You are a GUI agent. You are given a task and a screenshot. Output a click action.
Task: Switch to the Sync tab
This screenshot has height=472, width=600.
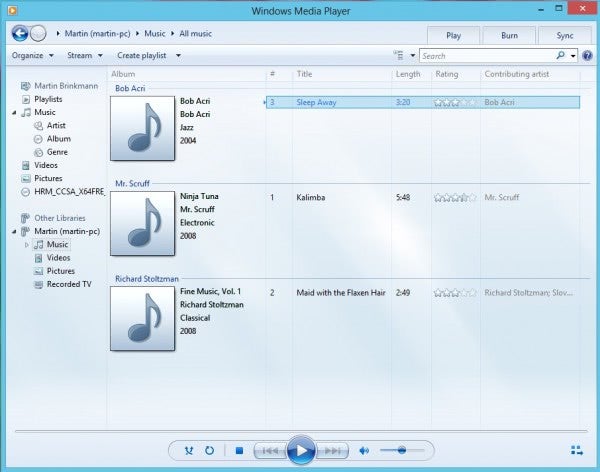(565, 36)
